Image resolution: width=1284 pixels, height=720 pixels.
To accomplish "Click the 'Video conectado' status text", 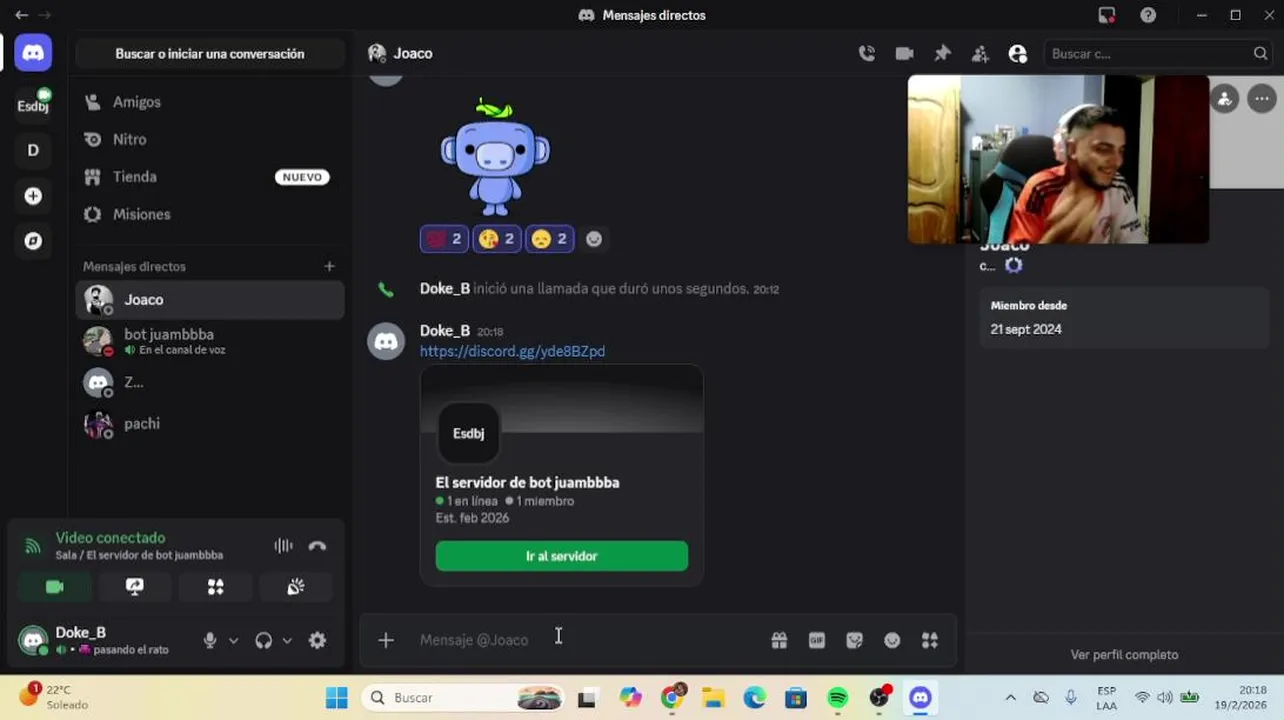I will point(110,538).
